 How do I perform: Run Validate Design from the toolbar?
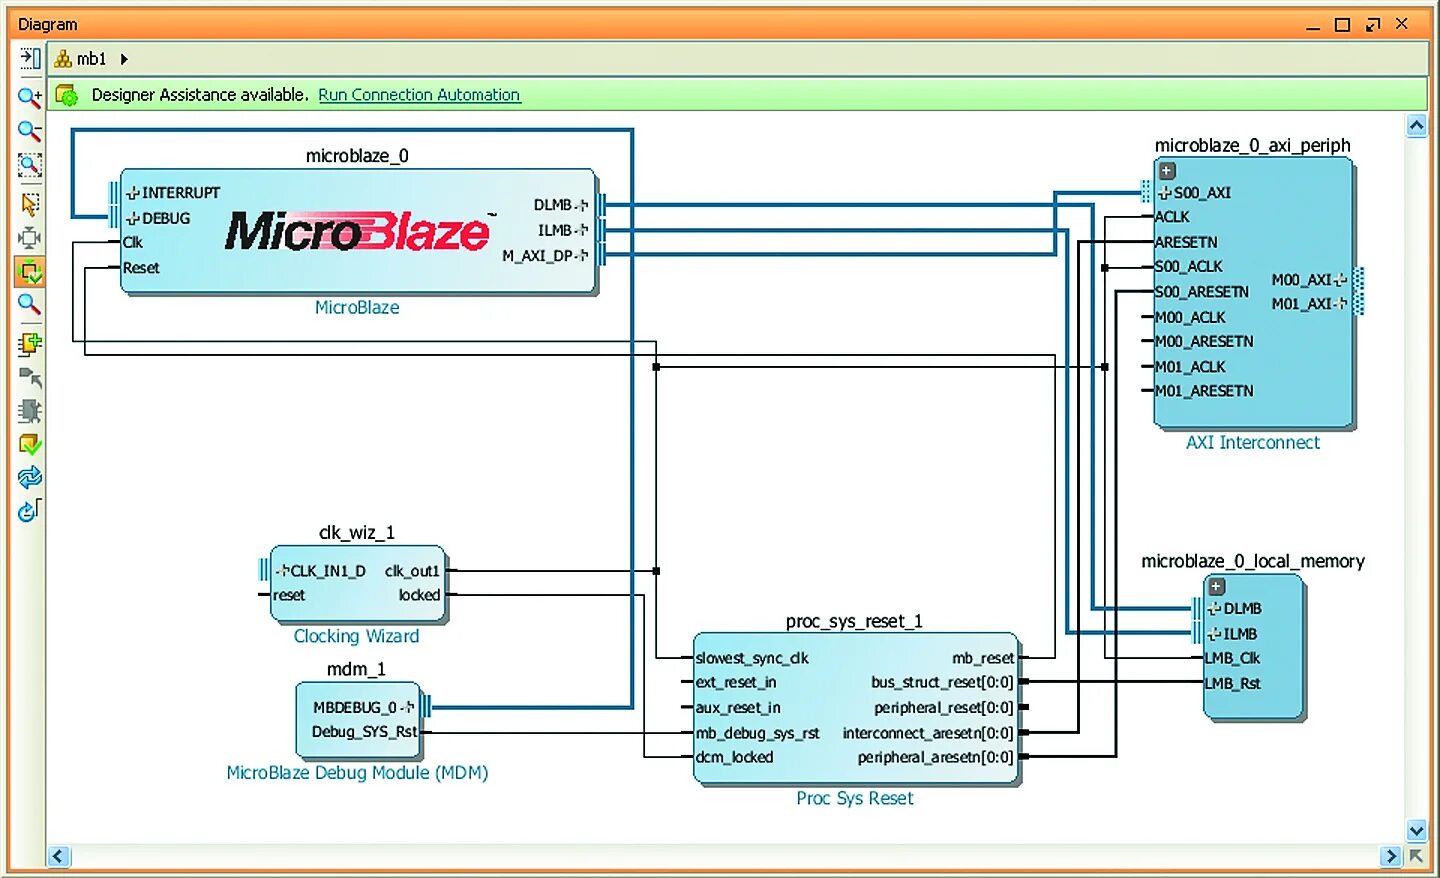coord(29,445)
